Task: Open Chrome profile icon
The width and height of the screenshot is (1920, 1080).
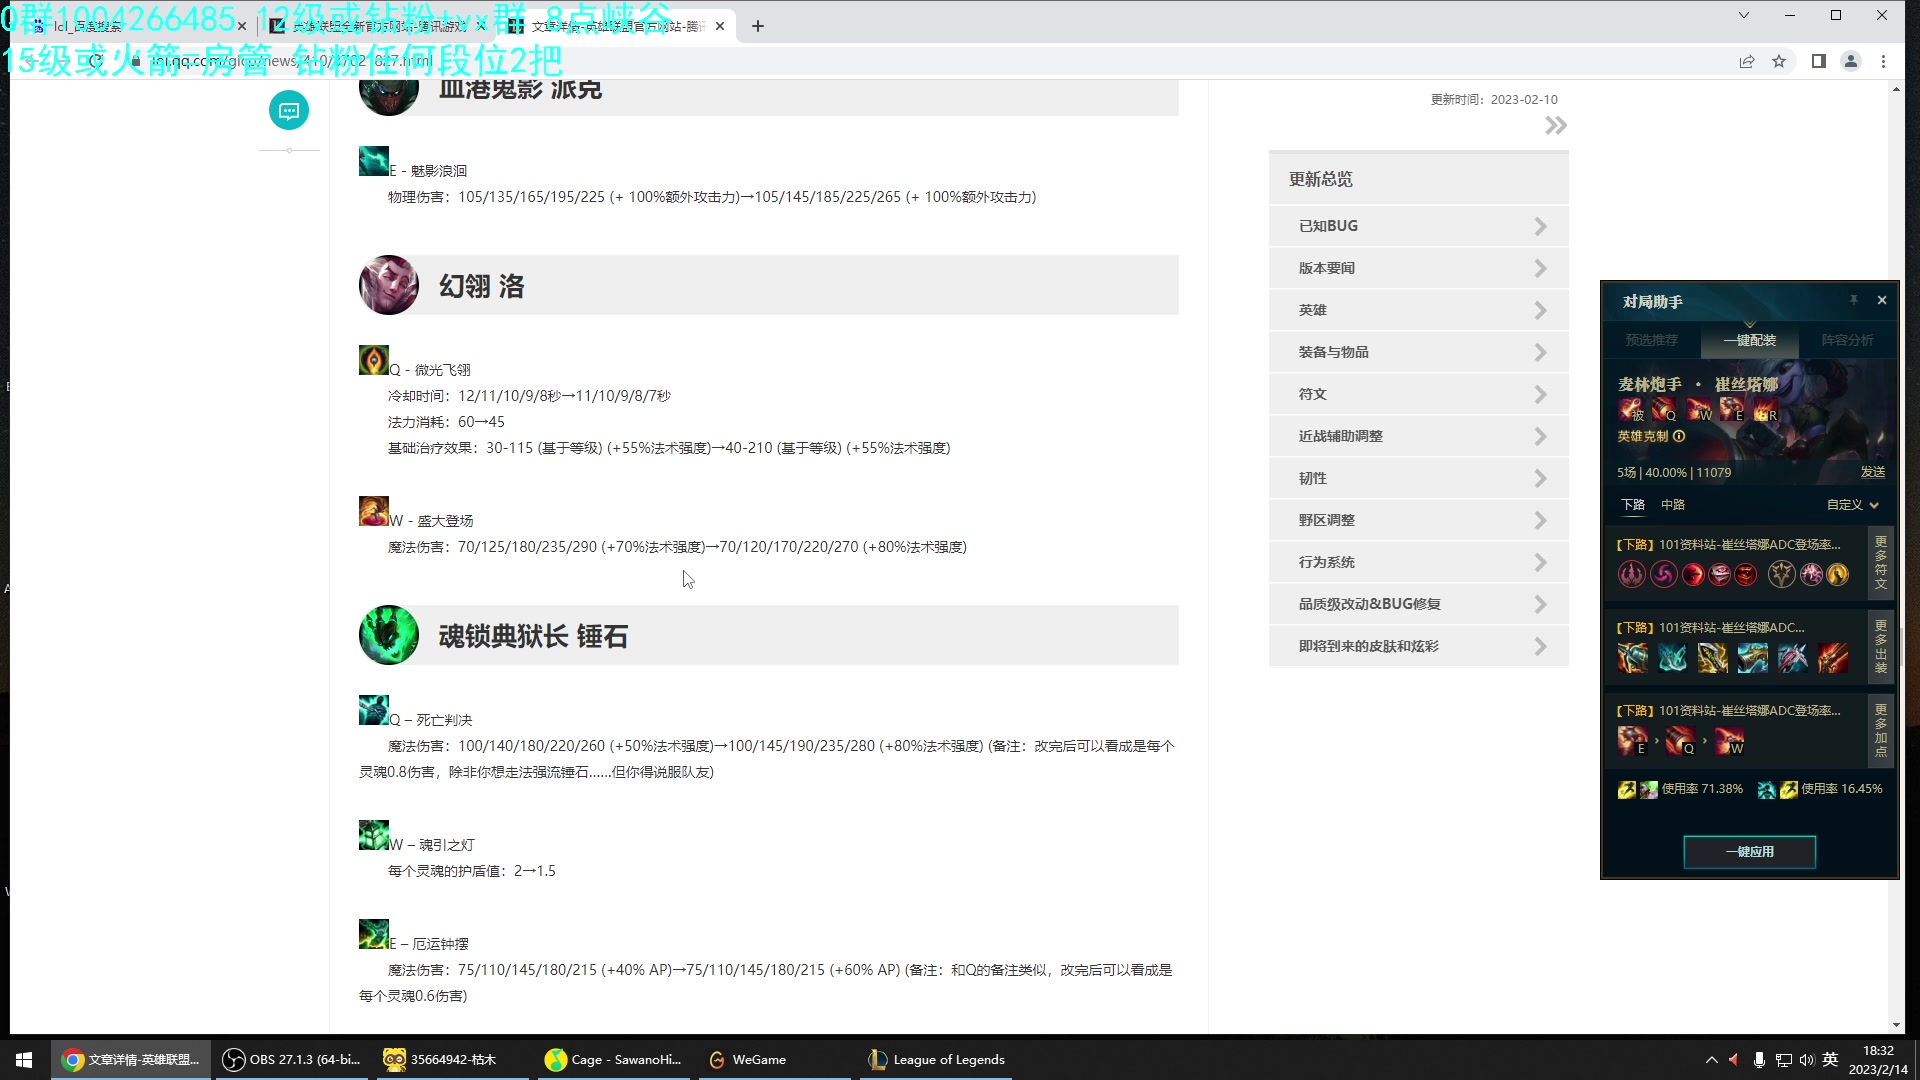Action: click(x=1851, y=61)
